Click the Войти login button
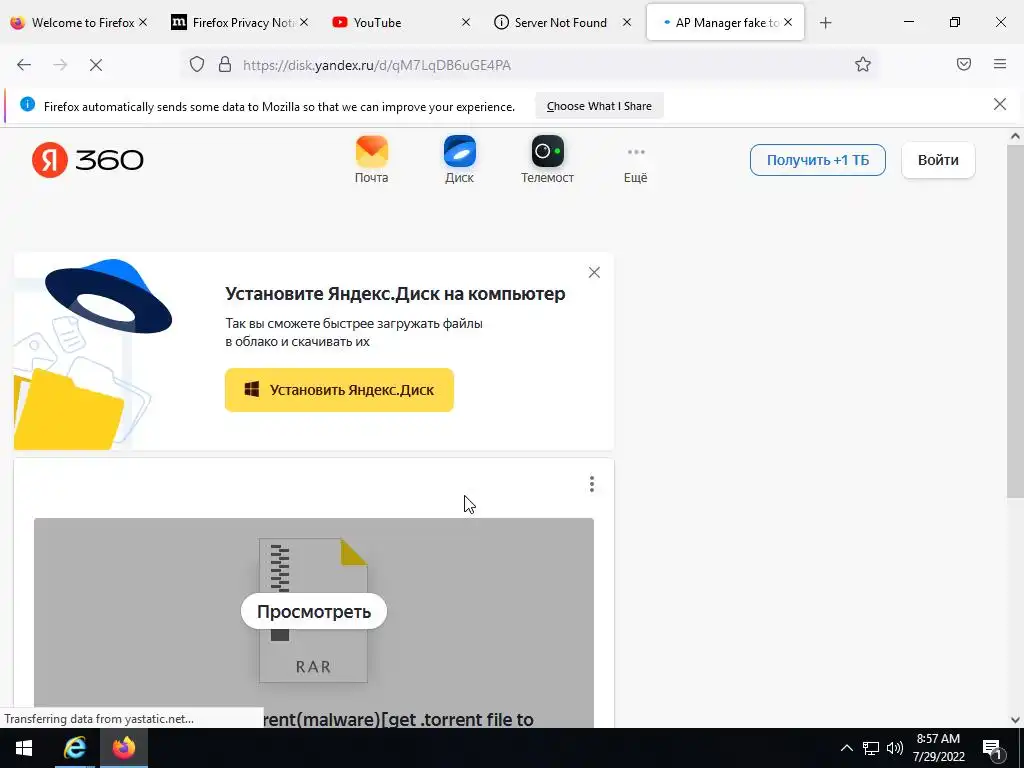Image resolution: width=1024 pixels, height=768 pixels. pyautogui.click(x=938, y=160)
